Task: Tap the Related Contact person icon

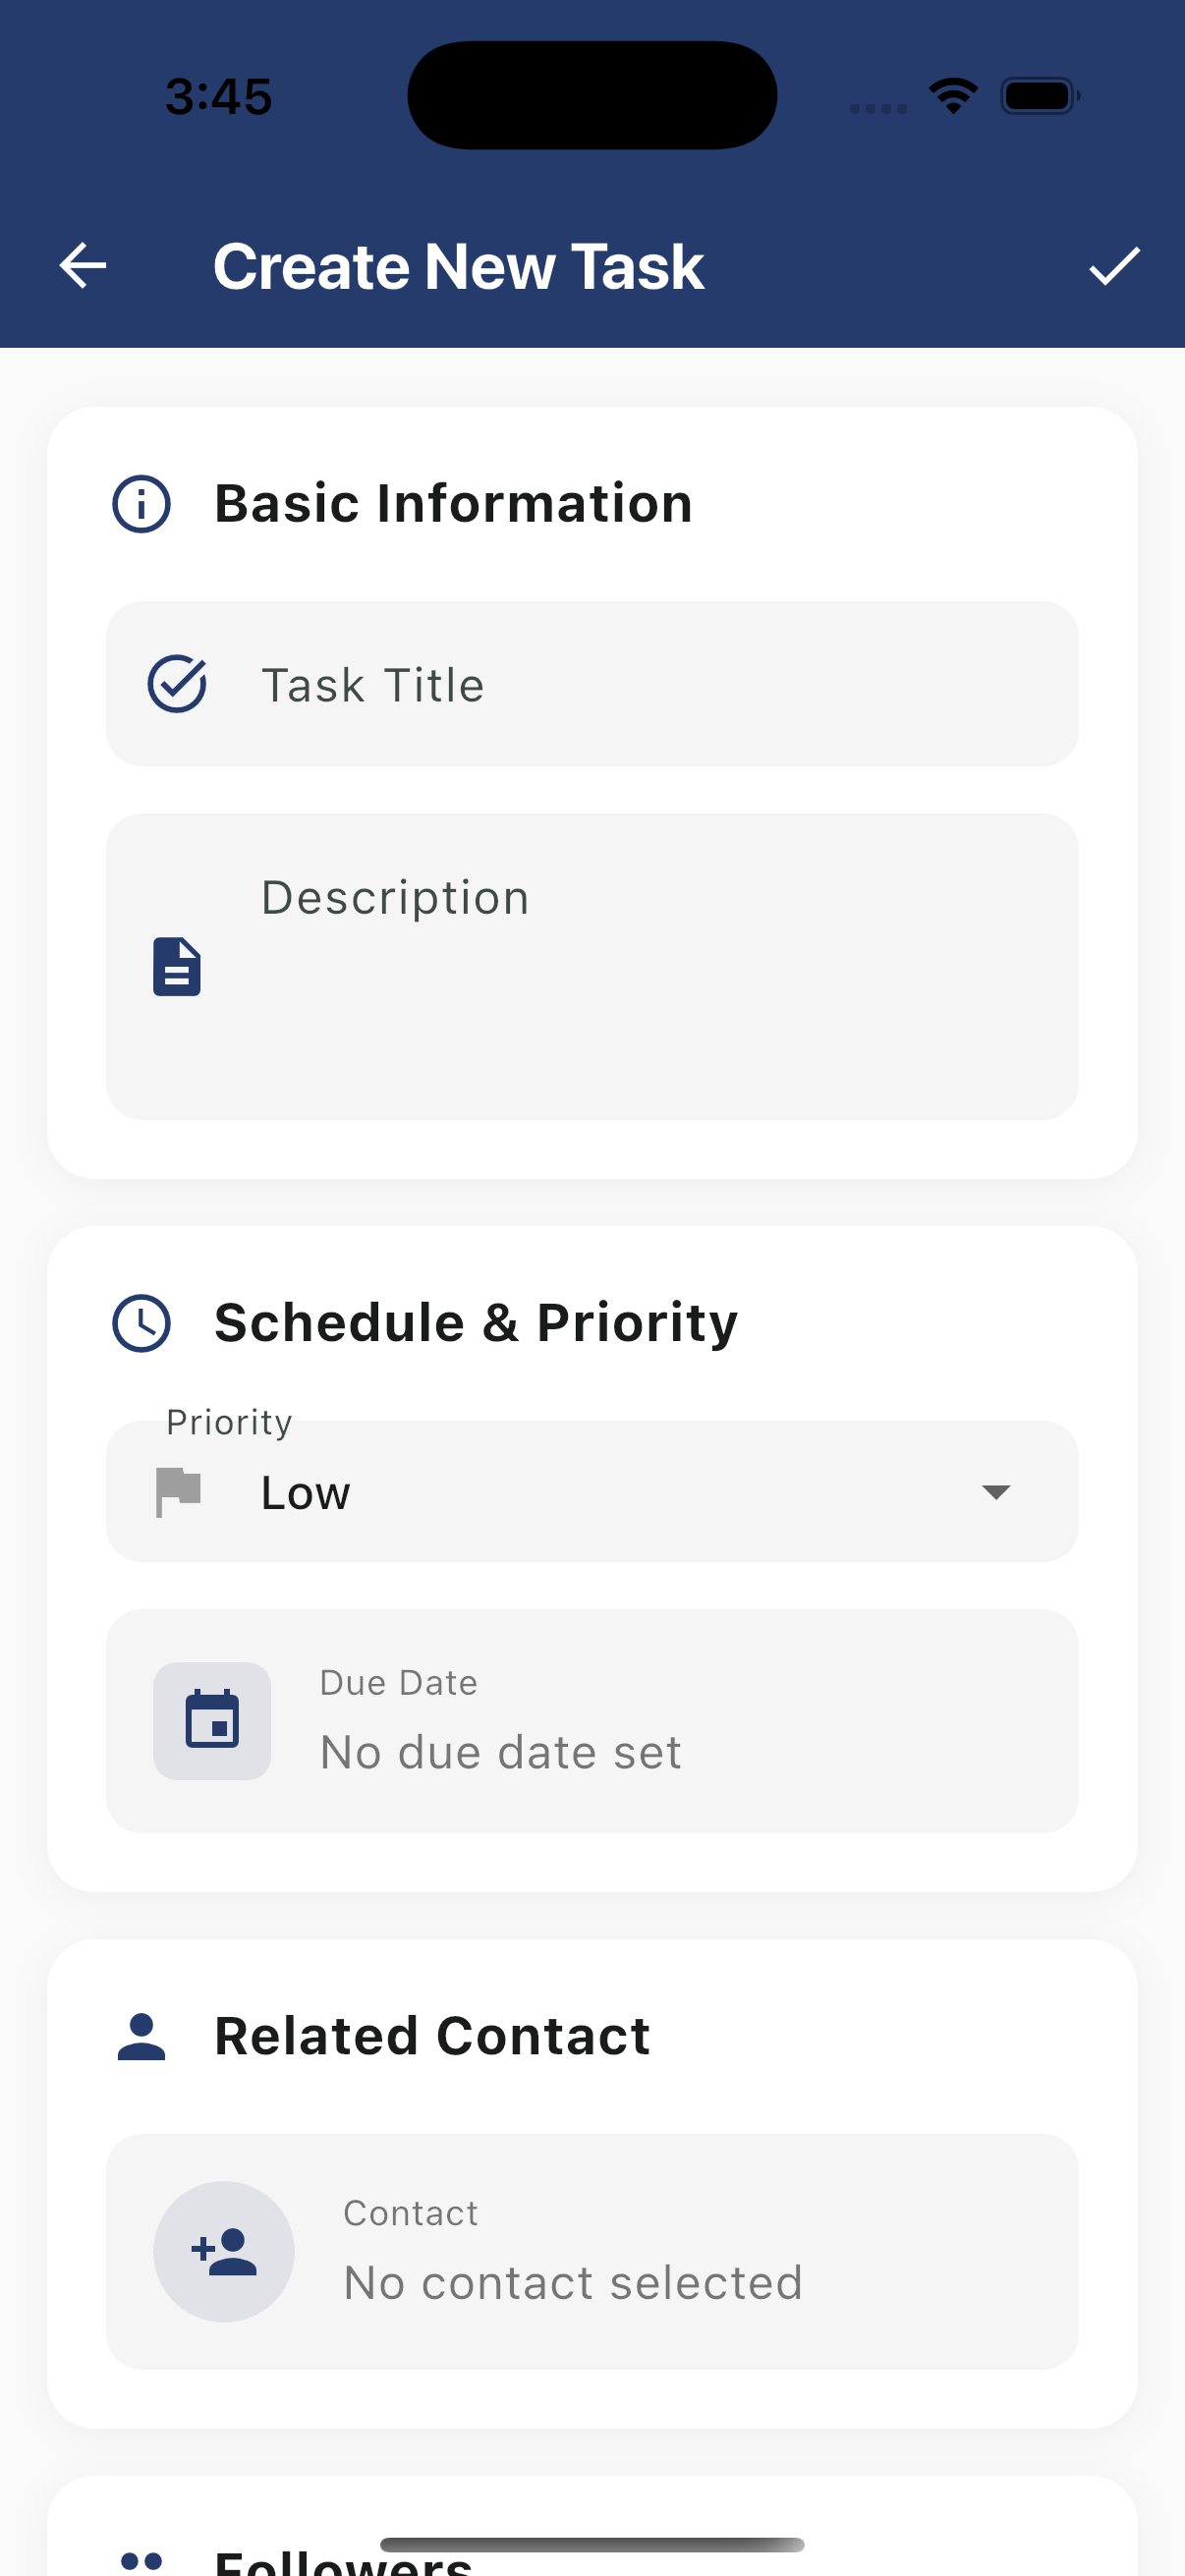Action: (141, 2037)
